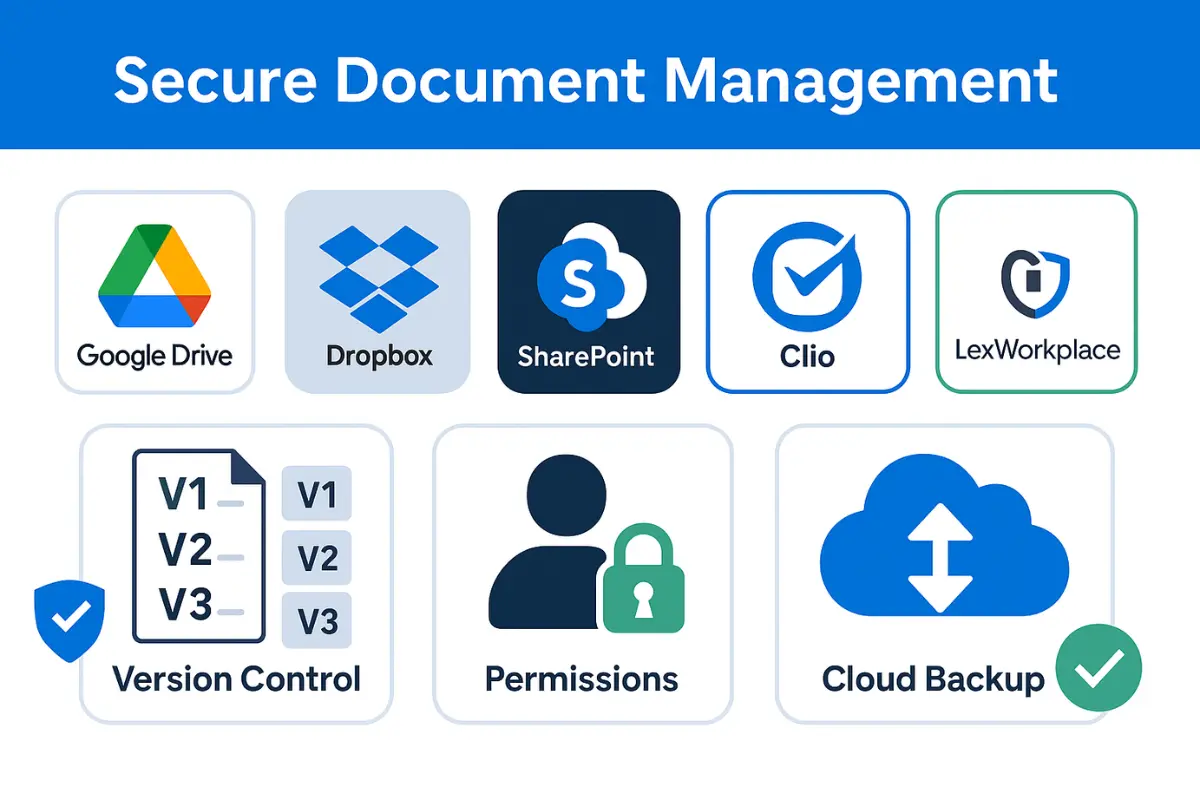The height and width of the screenshot is (800, 1200).
Task: Select the V1 version chip
Action: pyautogui.click(x=318, y=493)
